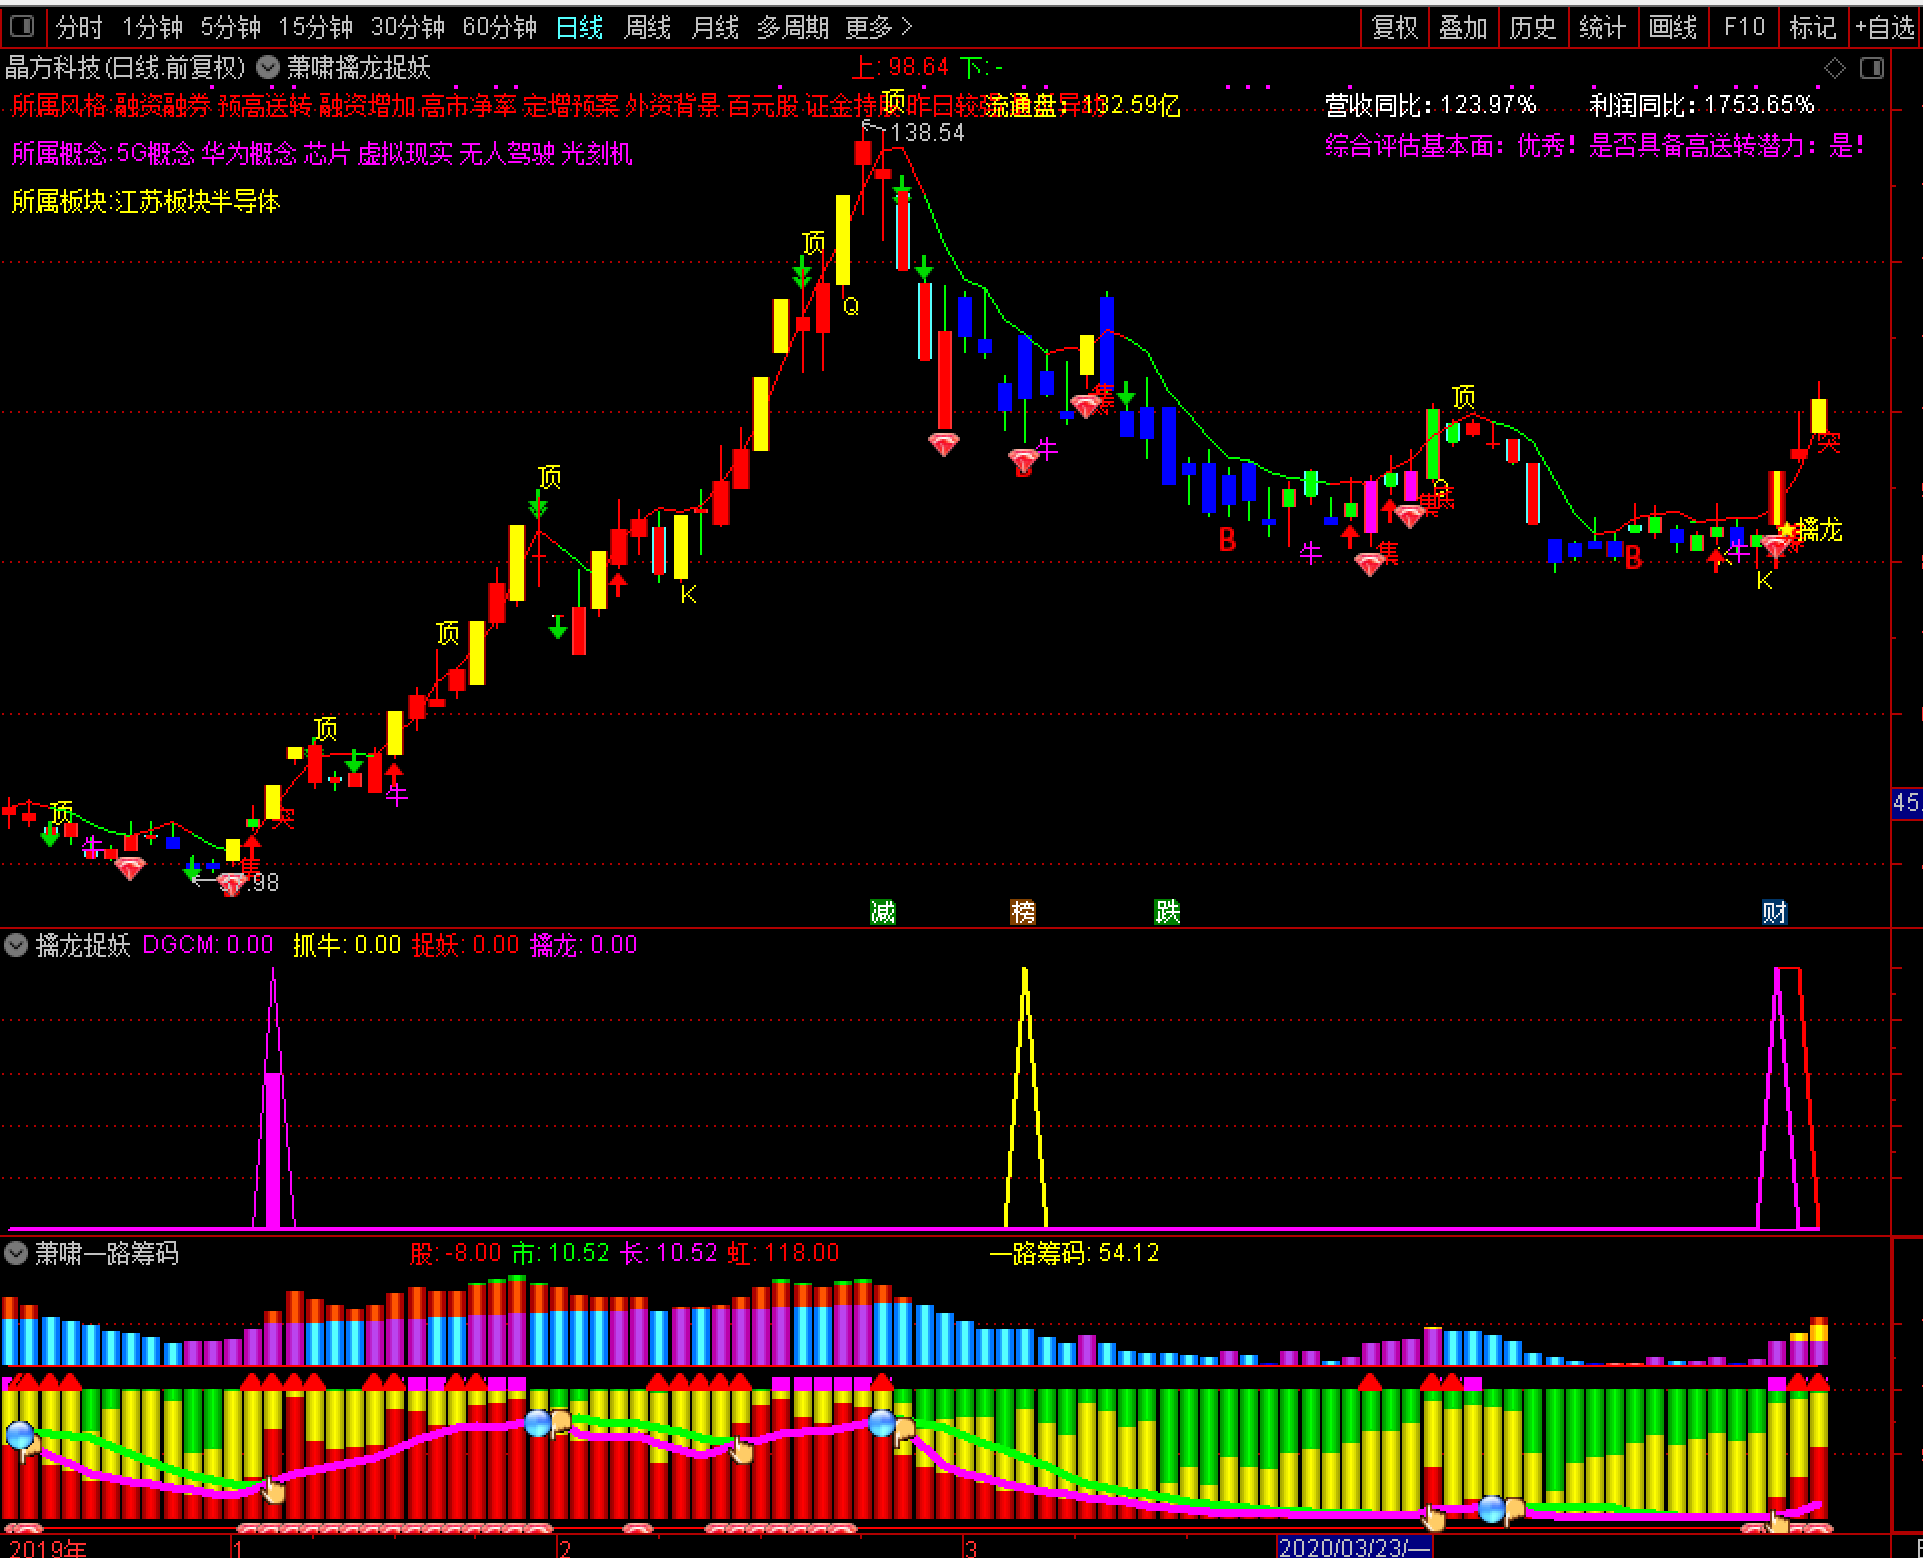Viewport: 1923px width, 1558px height.
Task: Click the 利润同比: 1753.65% text
Action: (x=1701, y=105)
